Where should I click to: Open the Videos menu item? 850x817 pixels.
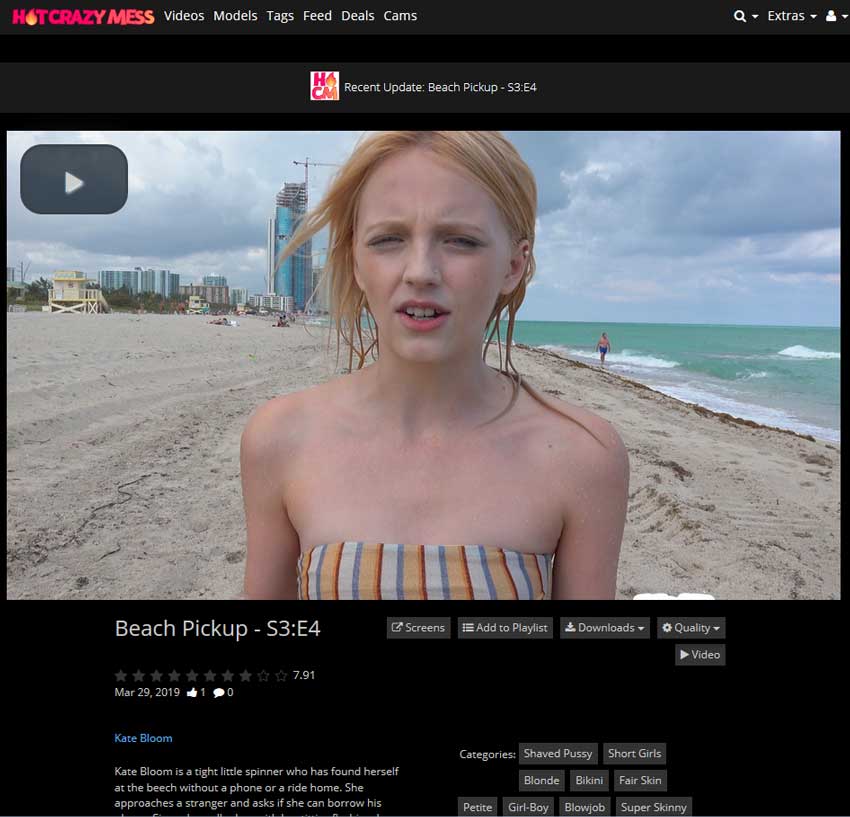click(x=184, y=16)
